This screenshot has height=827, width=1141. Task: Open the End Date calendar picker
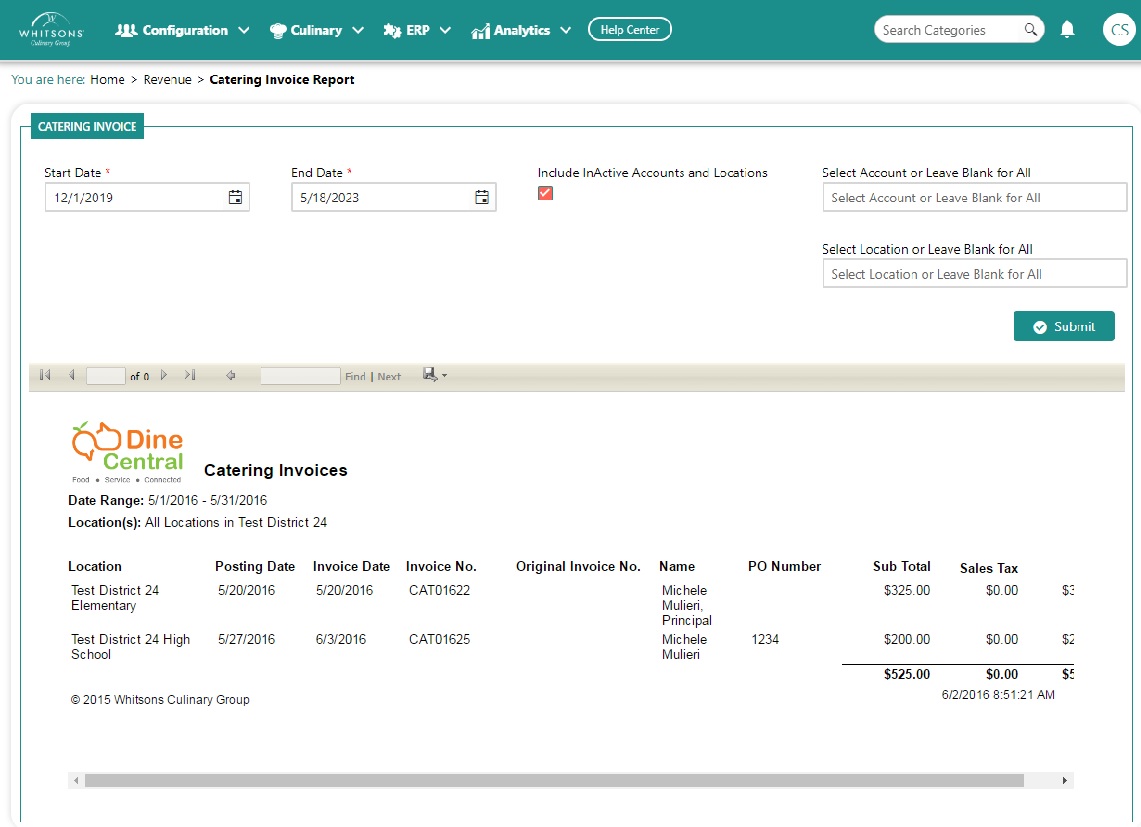482,197
